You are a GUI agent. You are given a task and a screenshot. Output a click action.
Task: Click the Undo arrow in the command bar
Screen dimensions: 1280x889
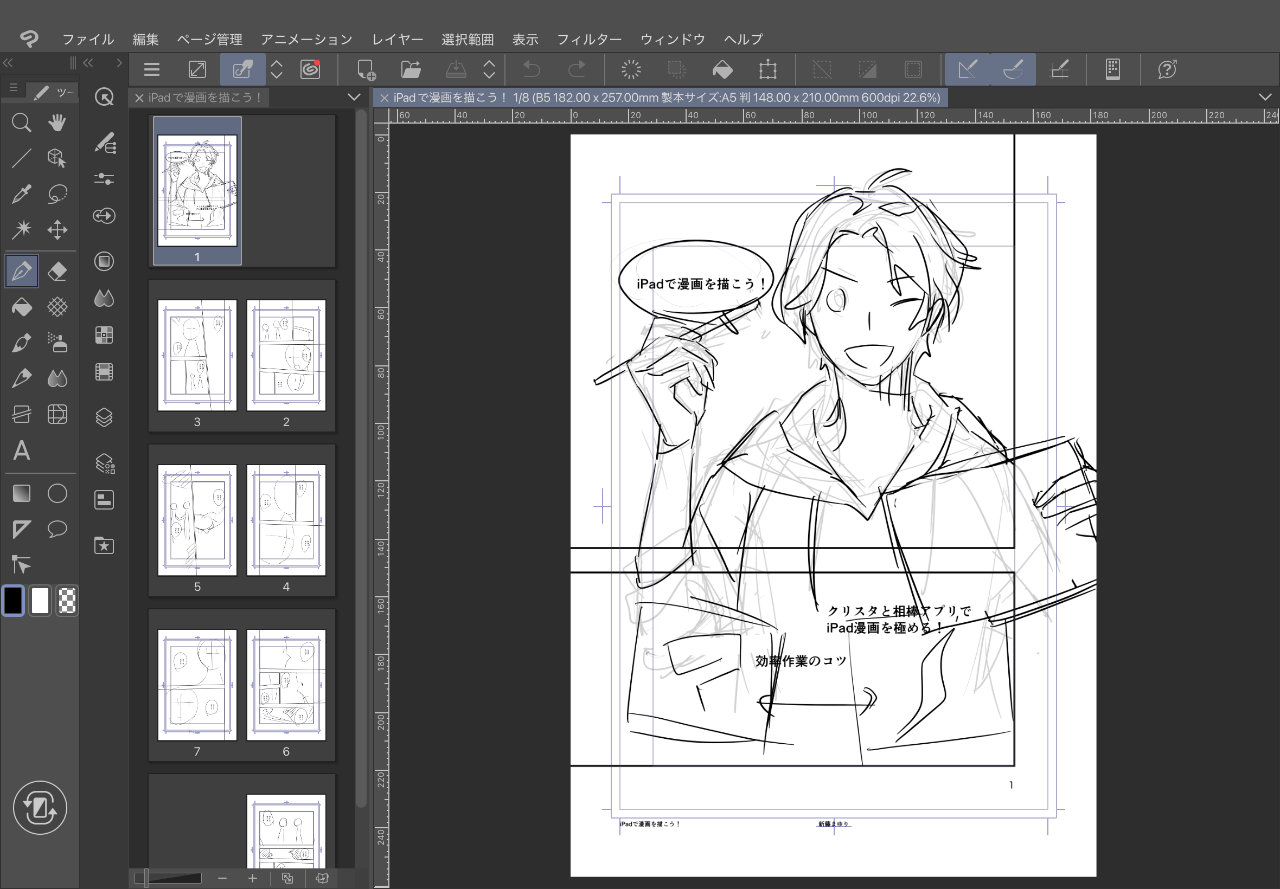(531, 69)
